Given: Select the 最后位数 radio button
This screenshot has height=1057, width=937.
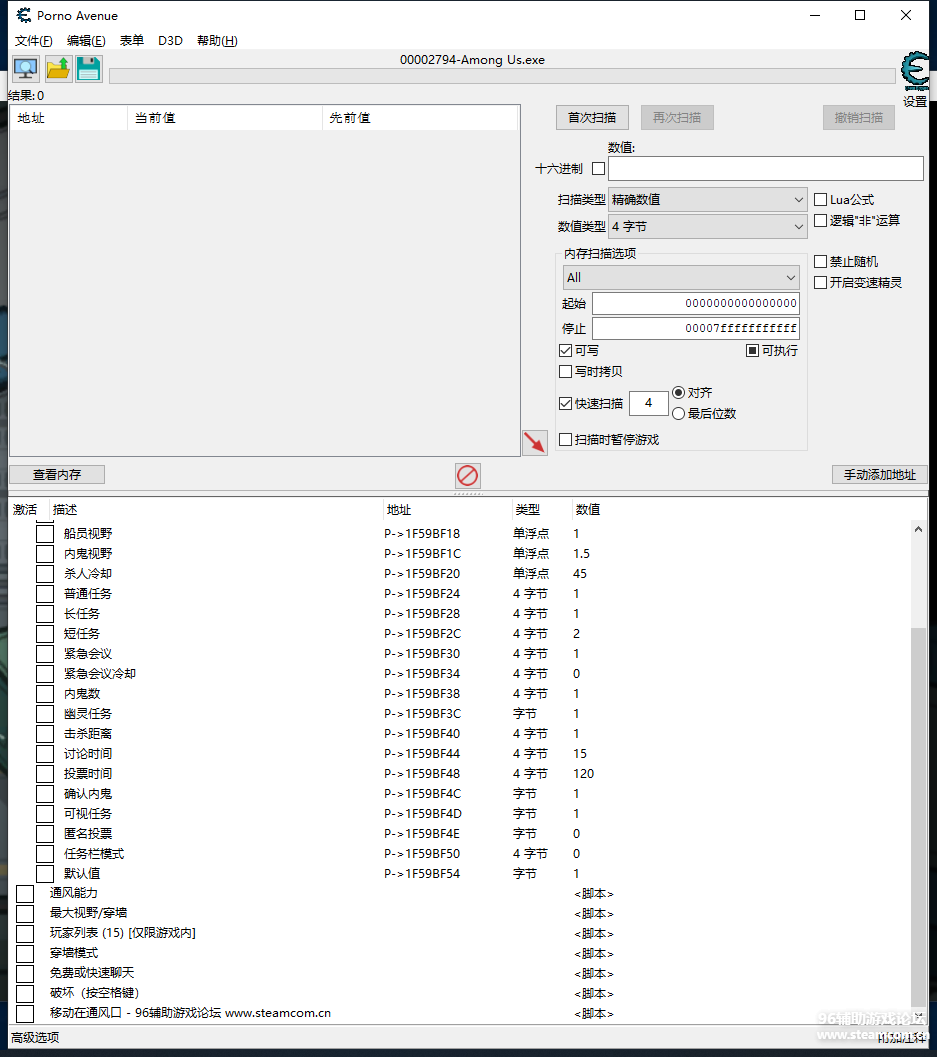Looking at the screenshot, I should click(679, 414).
